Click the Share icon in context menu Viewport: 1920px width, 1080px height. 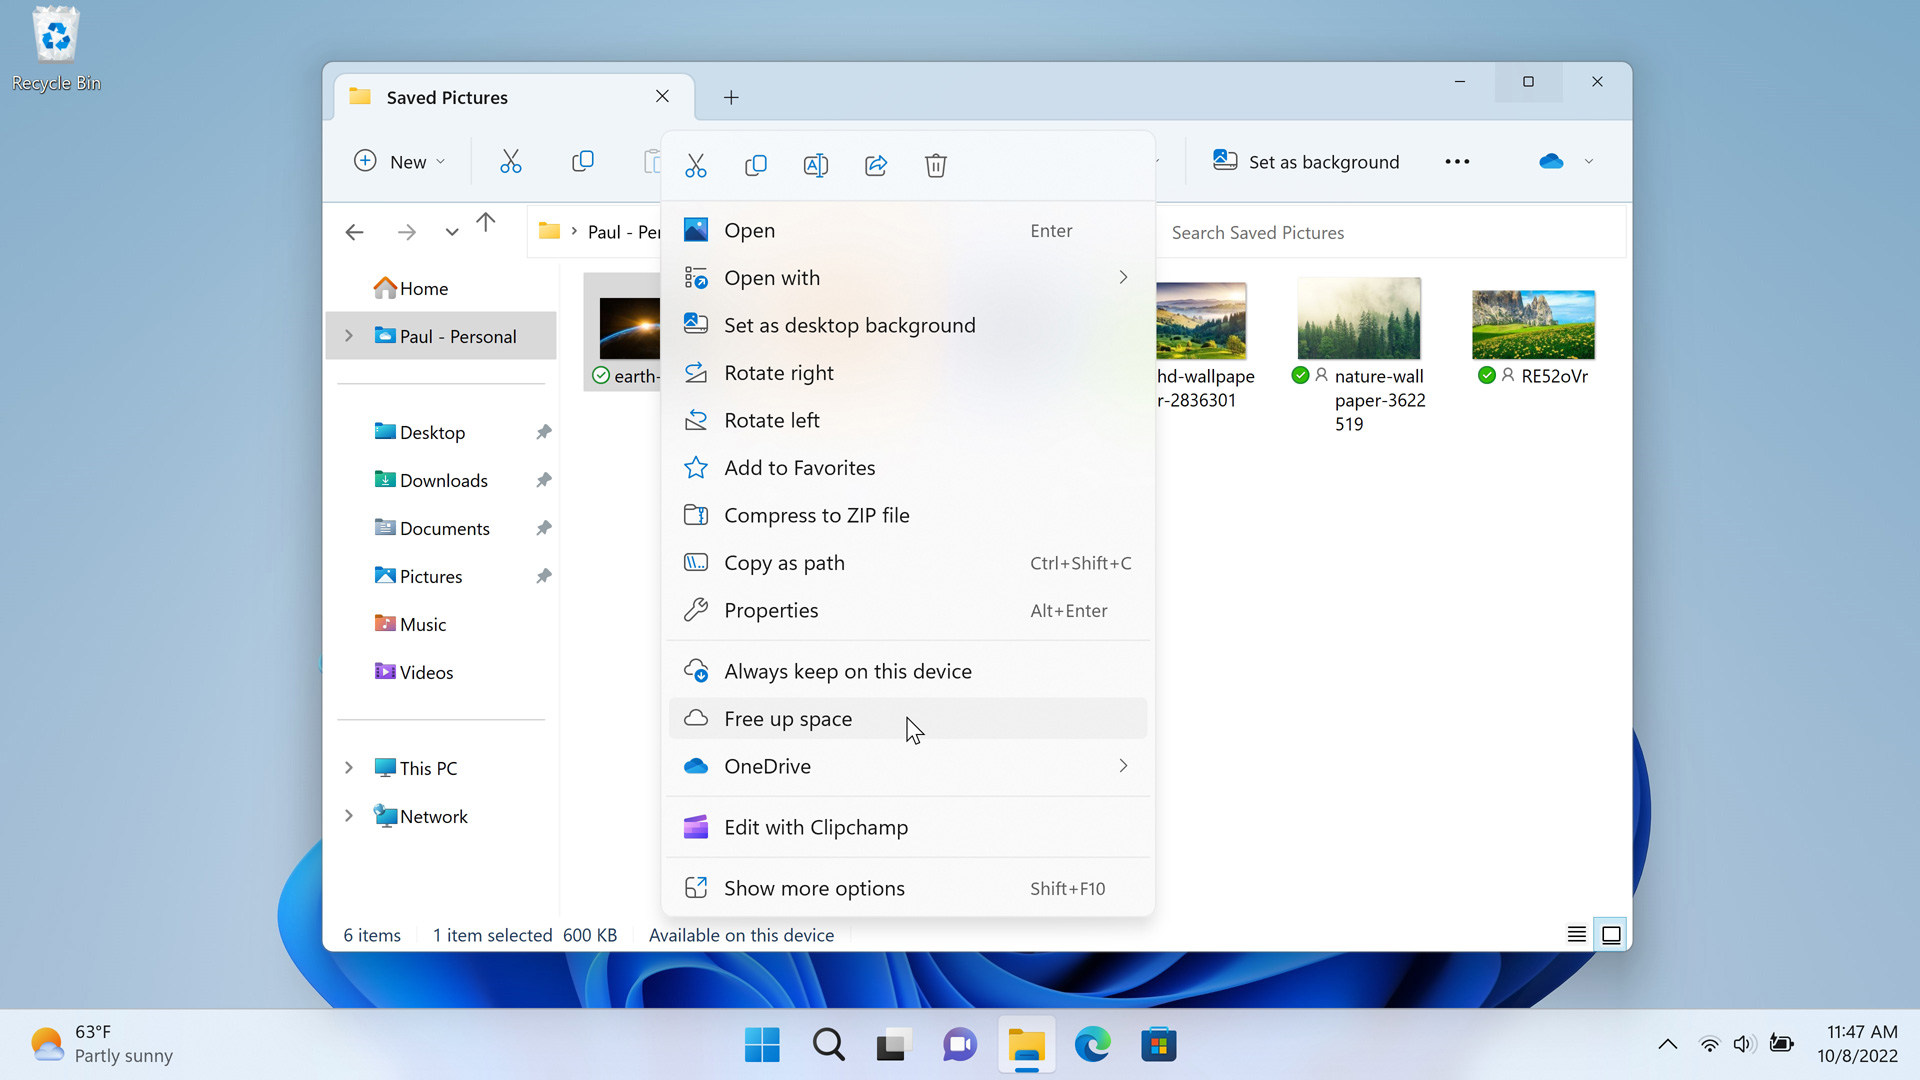[x=876, y=165]
